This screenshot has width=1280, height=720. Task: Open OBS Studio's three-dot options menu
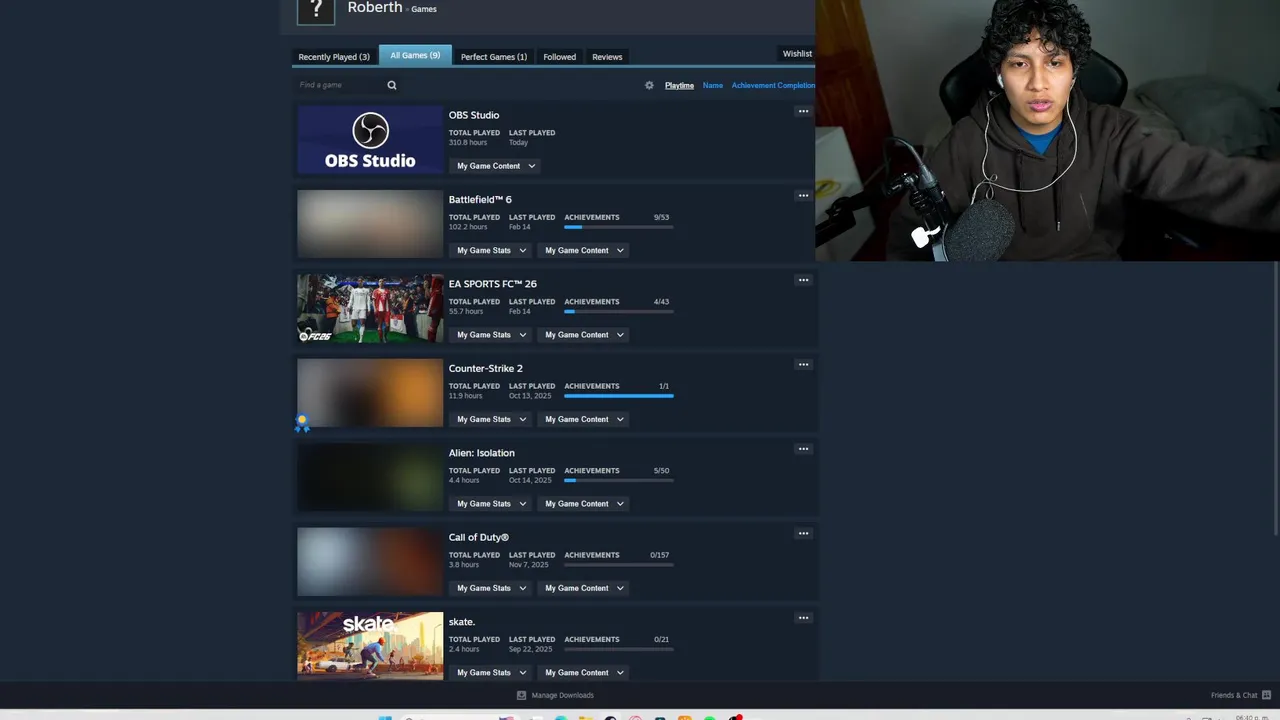click(x=803, y=111)
